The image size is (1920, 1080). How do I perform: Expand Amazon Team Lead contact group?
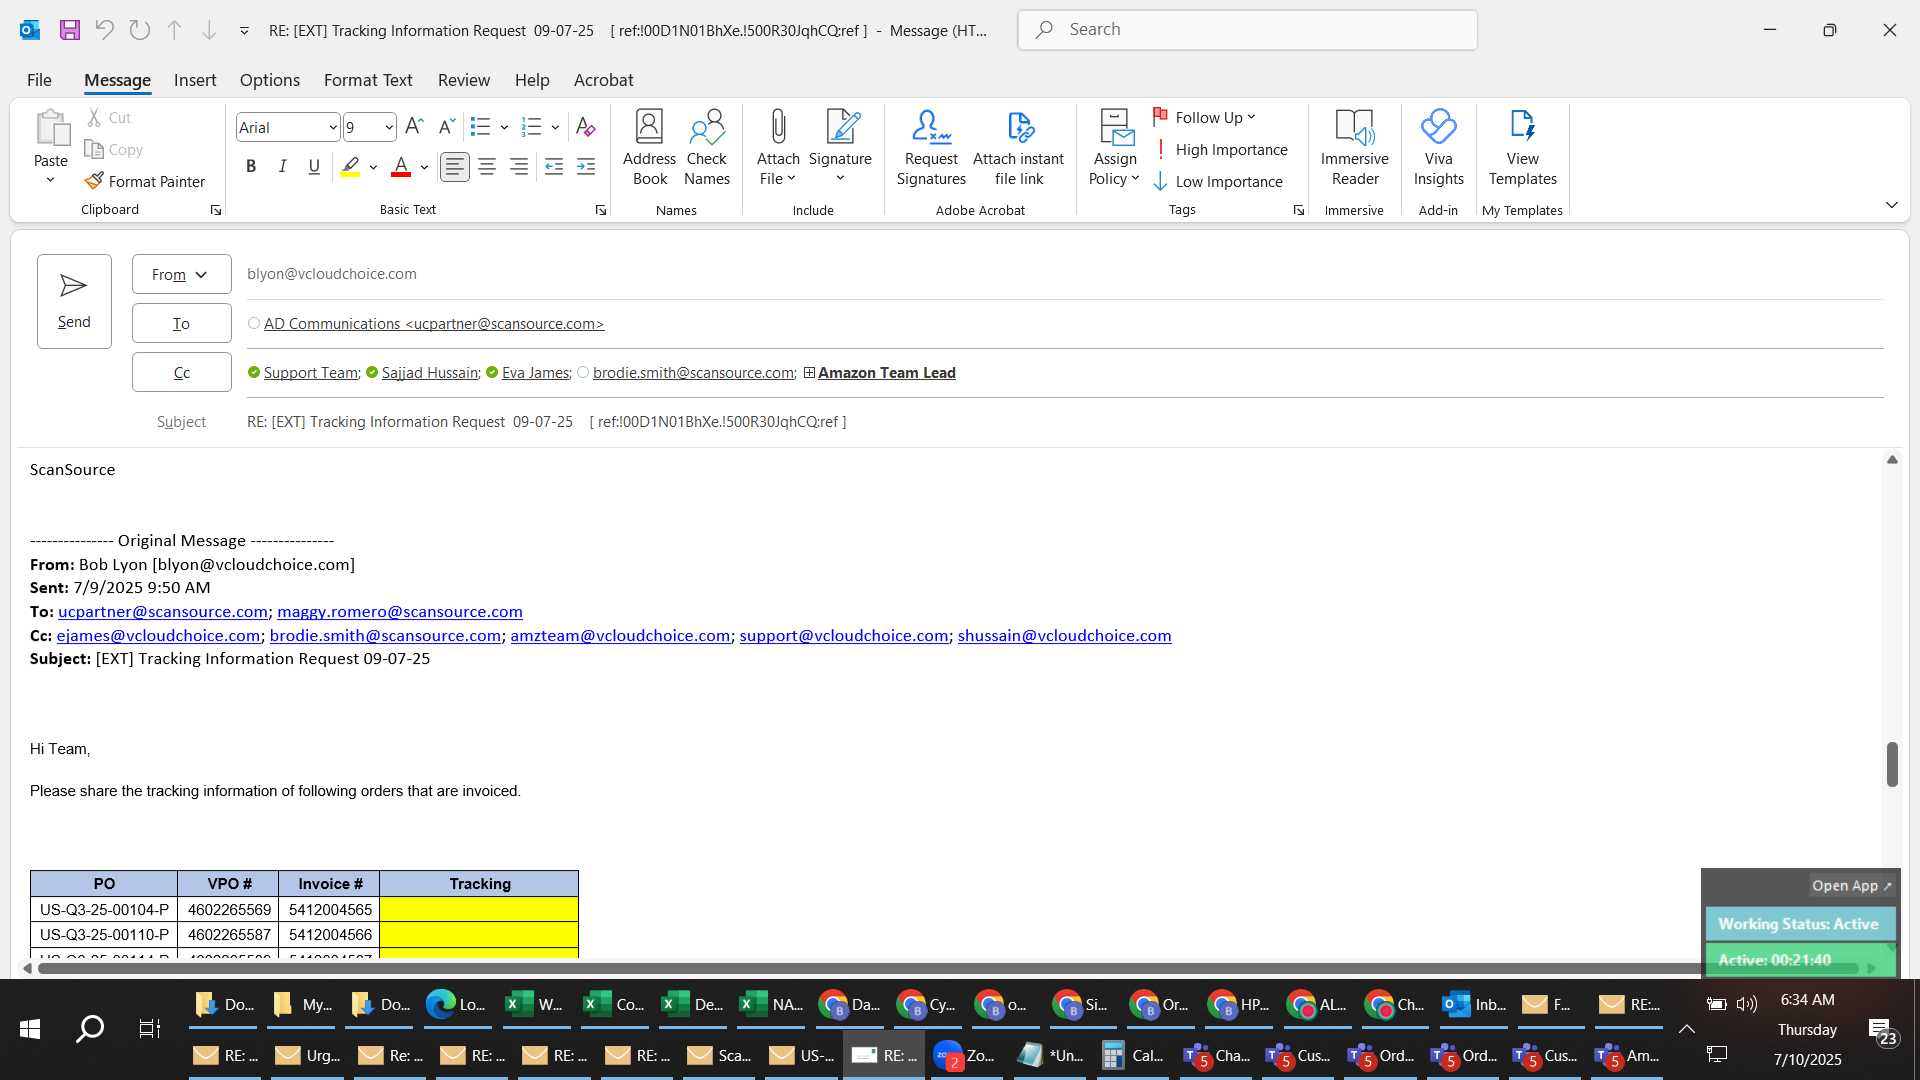click(x=809, y=372)
